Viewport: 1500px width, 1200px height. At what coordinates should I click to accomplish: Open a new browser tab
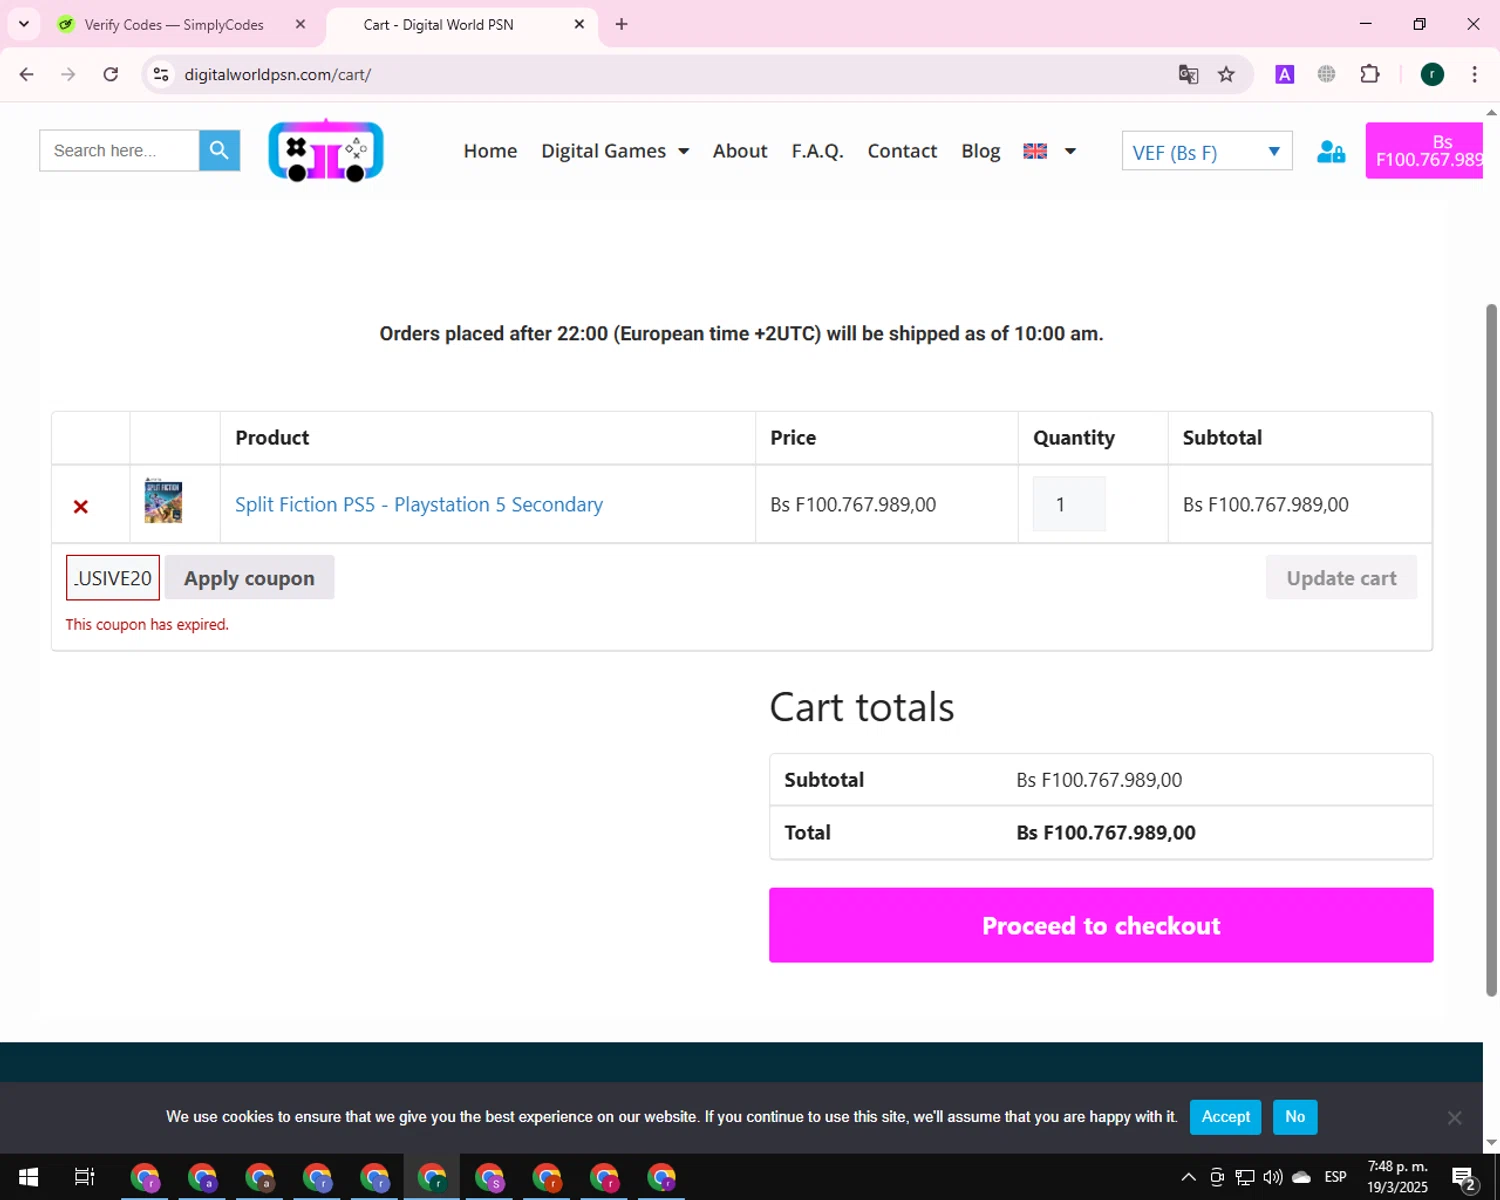tap(621, 24)
